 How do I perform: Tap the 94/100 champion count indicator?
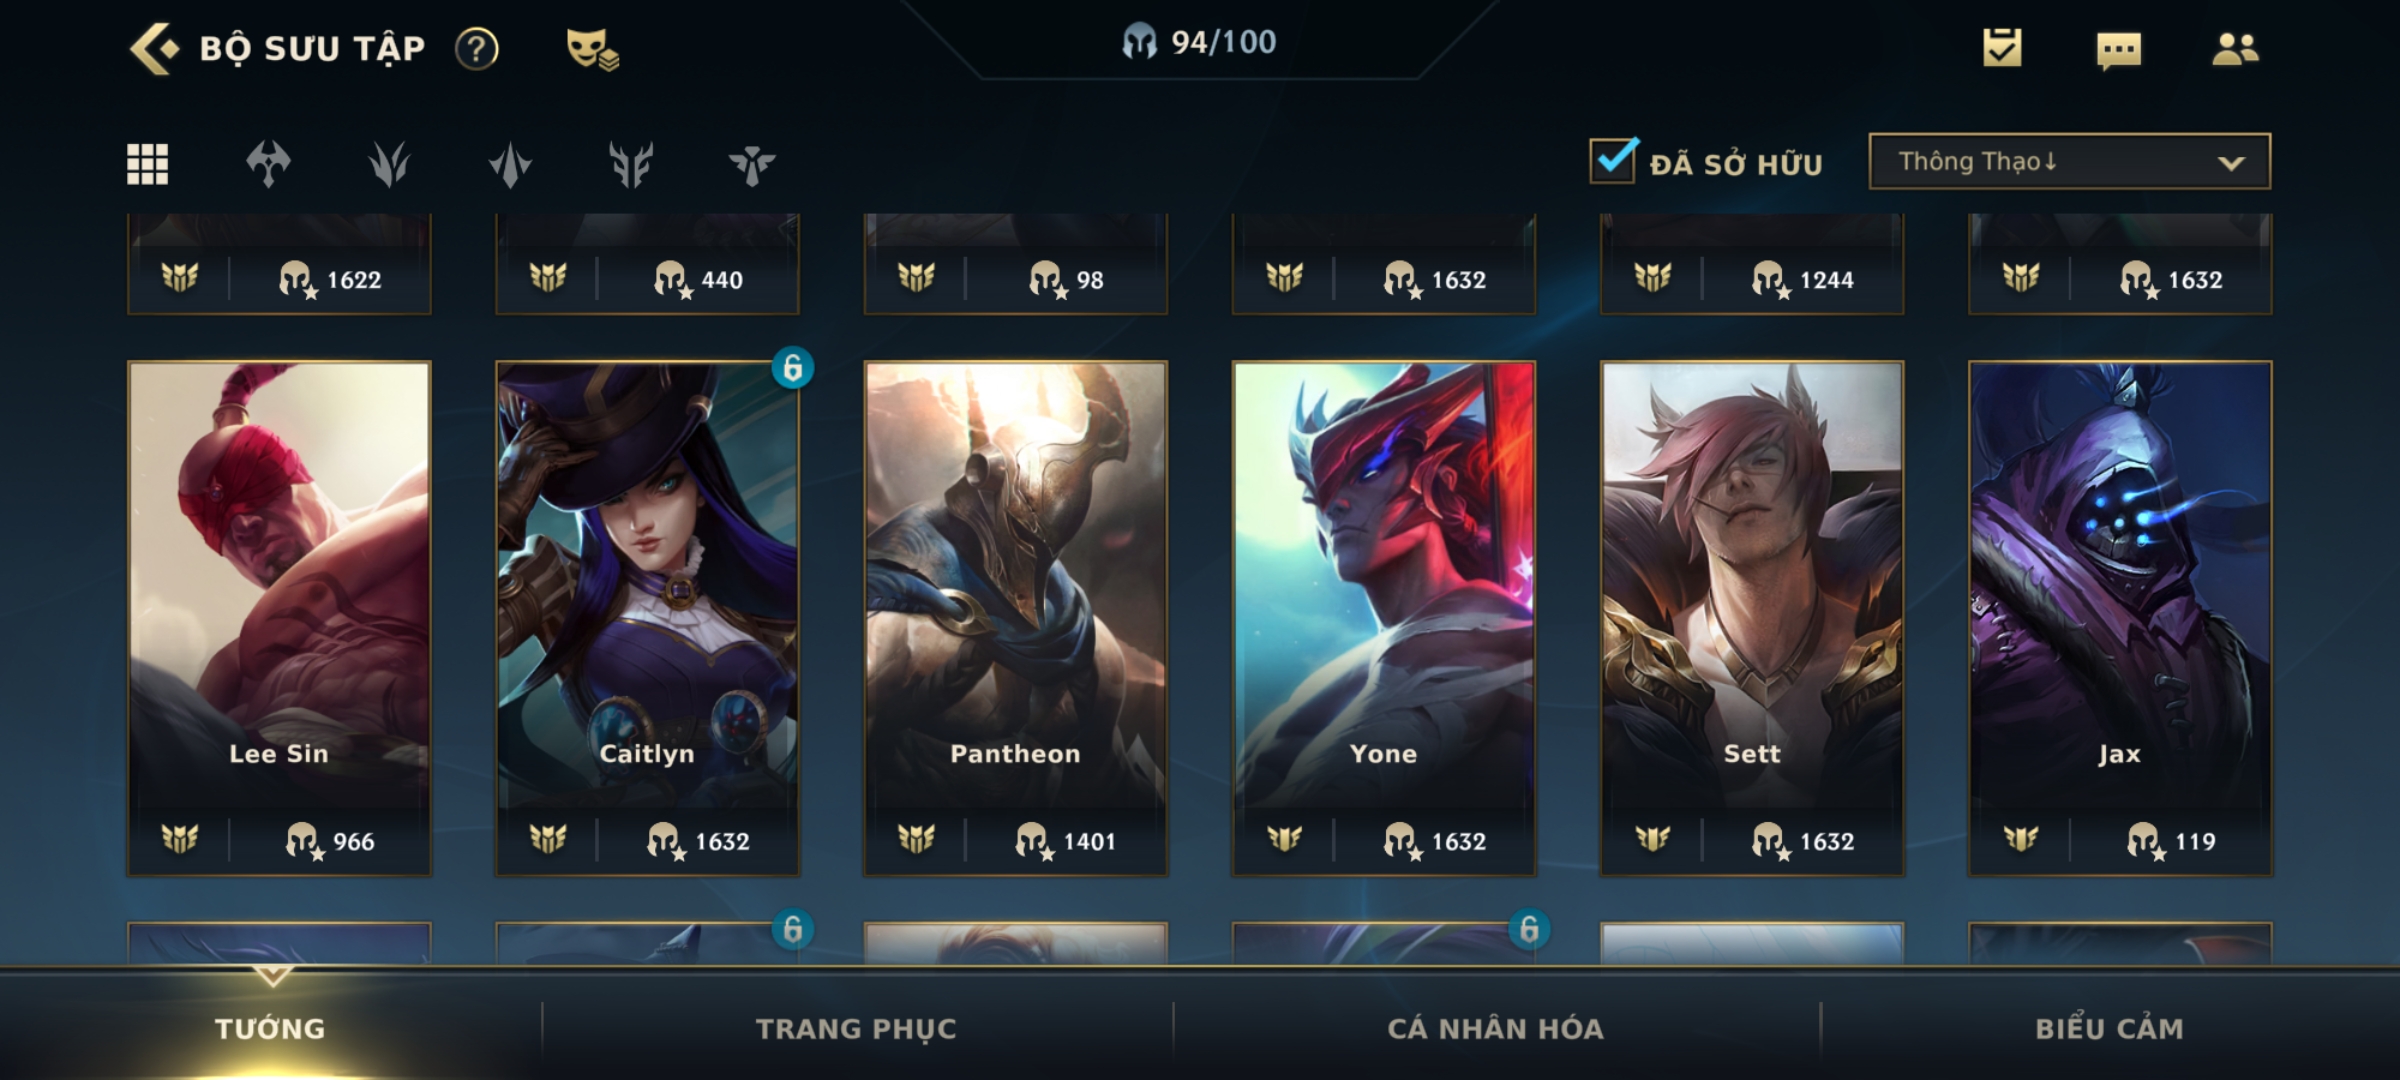[1199, 42]
